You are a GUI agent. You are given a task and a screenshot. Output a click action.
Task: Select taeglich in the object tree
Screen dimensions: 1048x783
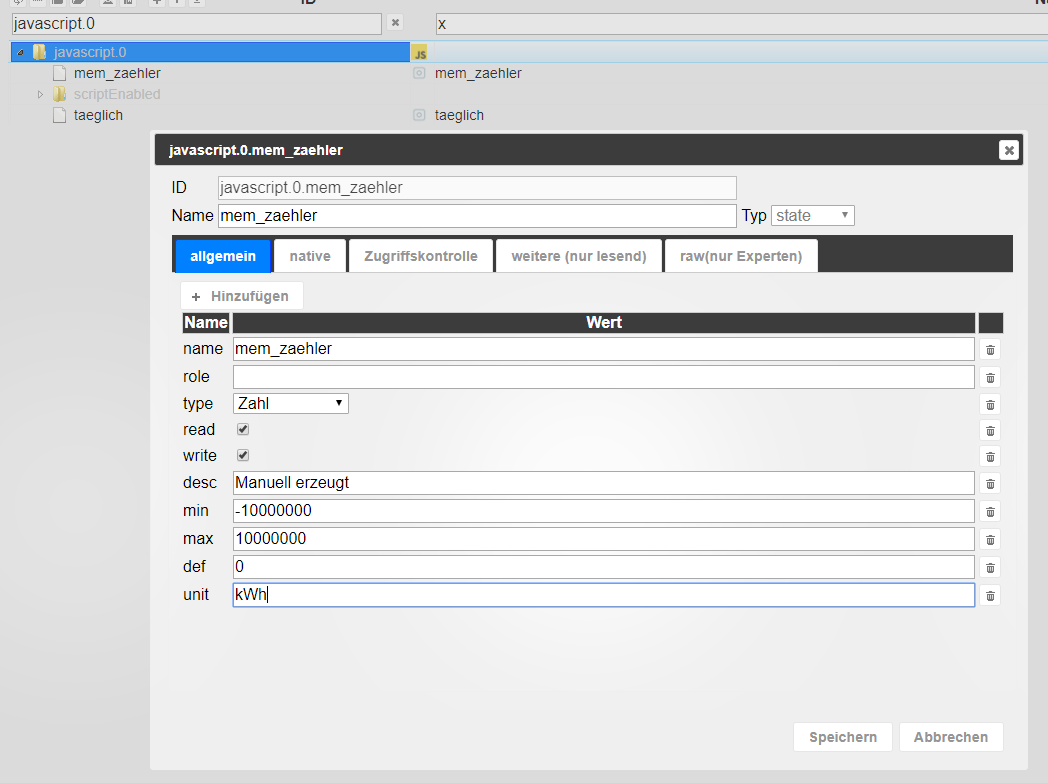click(98, 116)
